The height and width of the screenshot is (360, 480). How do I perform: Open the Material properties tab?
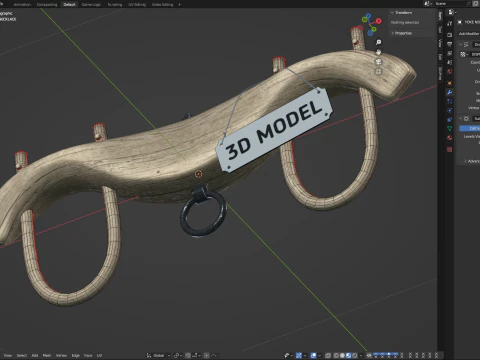450,138
